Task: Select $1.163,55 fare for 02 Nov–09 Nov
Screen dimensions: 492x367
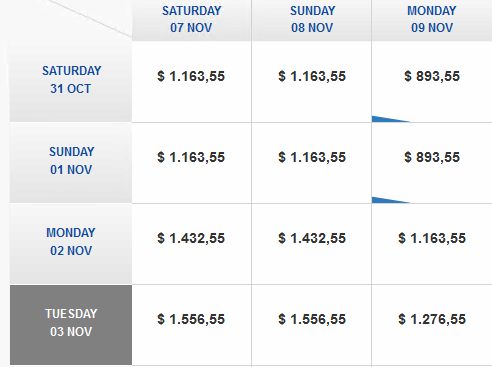Action: point(432,238)
